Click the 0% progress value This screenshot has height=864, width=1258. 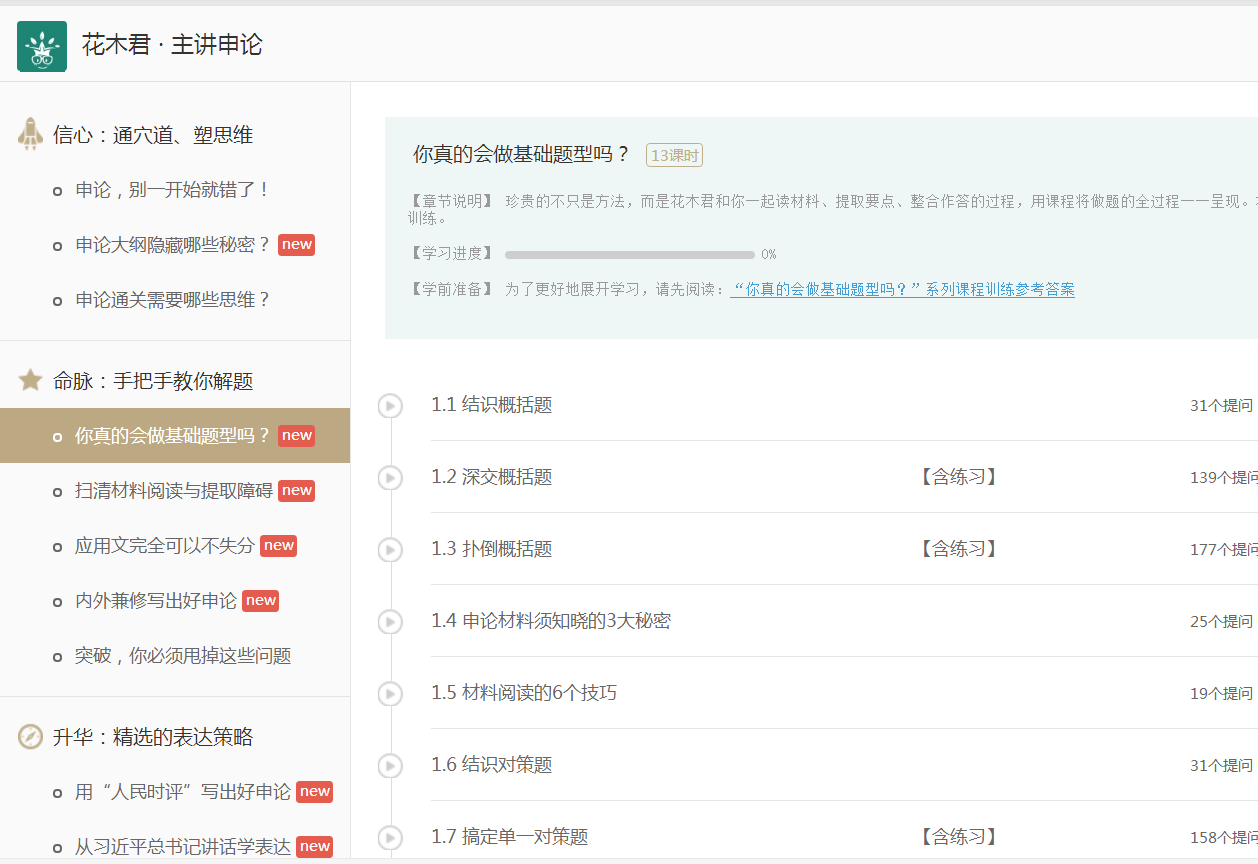(769, 255)
